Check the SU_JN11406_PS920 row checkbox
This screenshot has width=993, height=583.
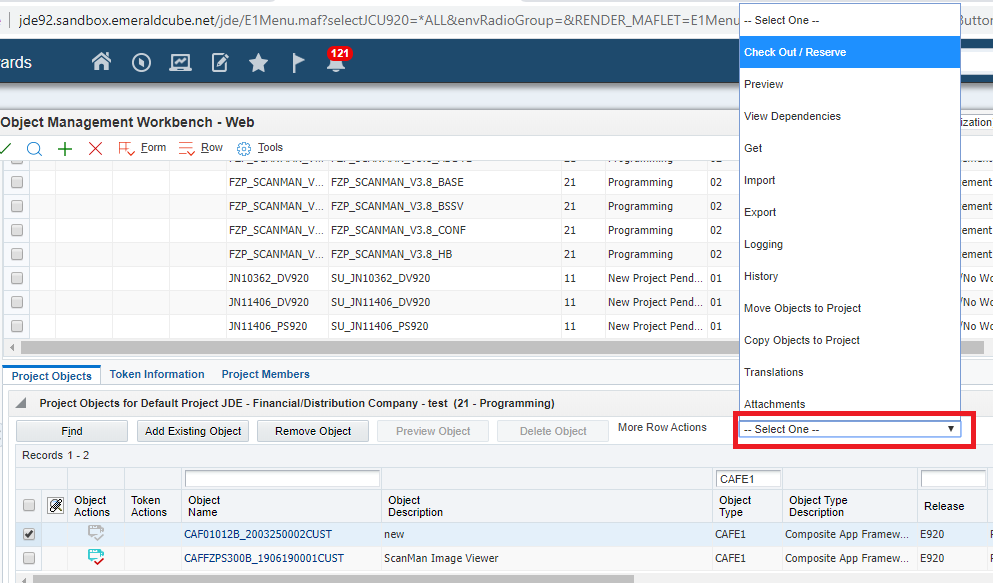coord(17,326)
